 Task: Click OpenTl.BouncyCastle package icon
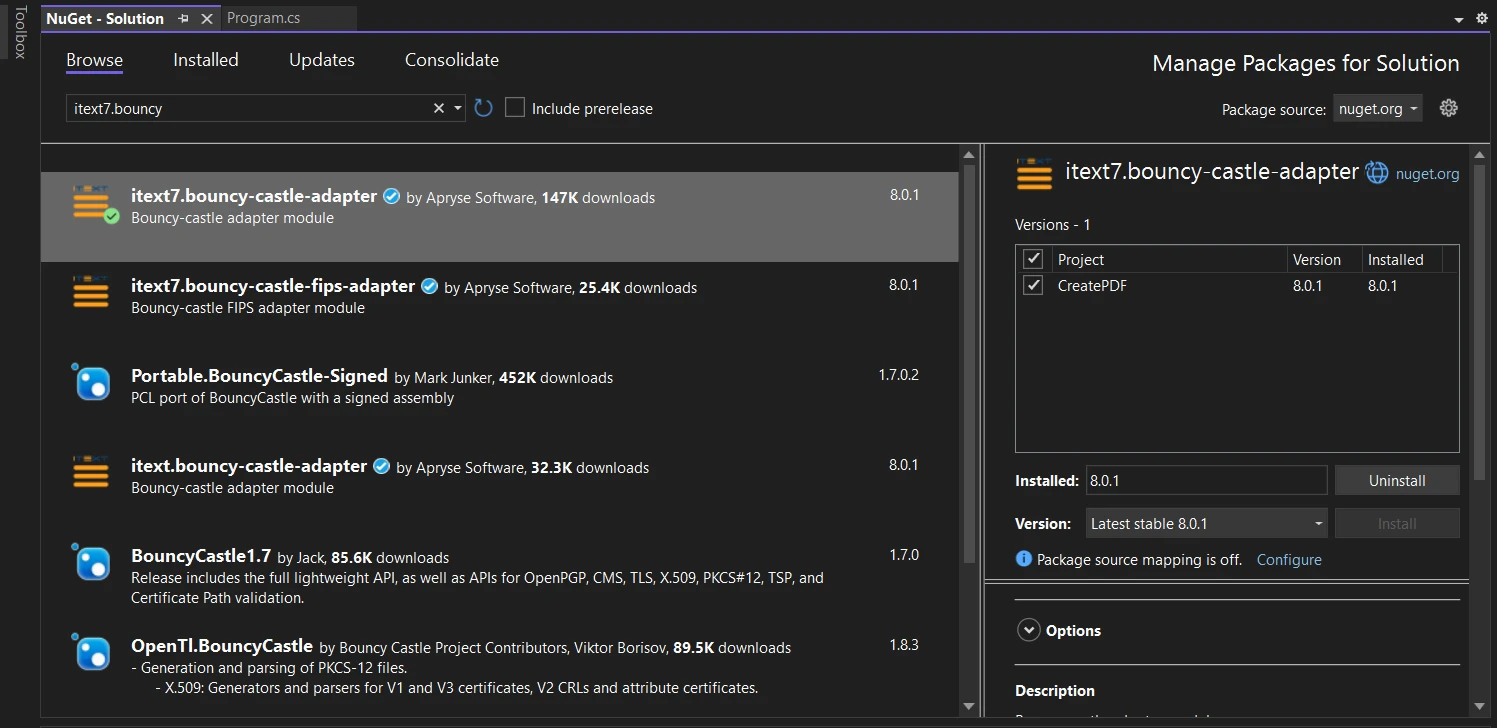click(x=91, y=652)
